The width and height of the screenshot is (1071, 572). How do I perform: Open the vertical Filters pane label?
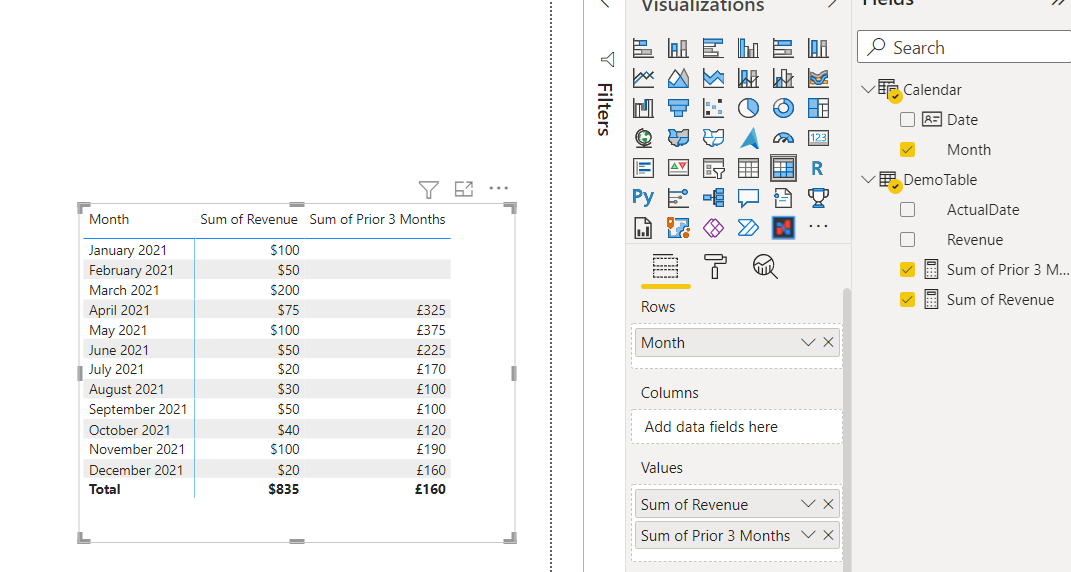(x=604, y=109)
